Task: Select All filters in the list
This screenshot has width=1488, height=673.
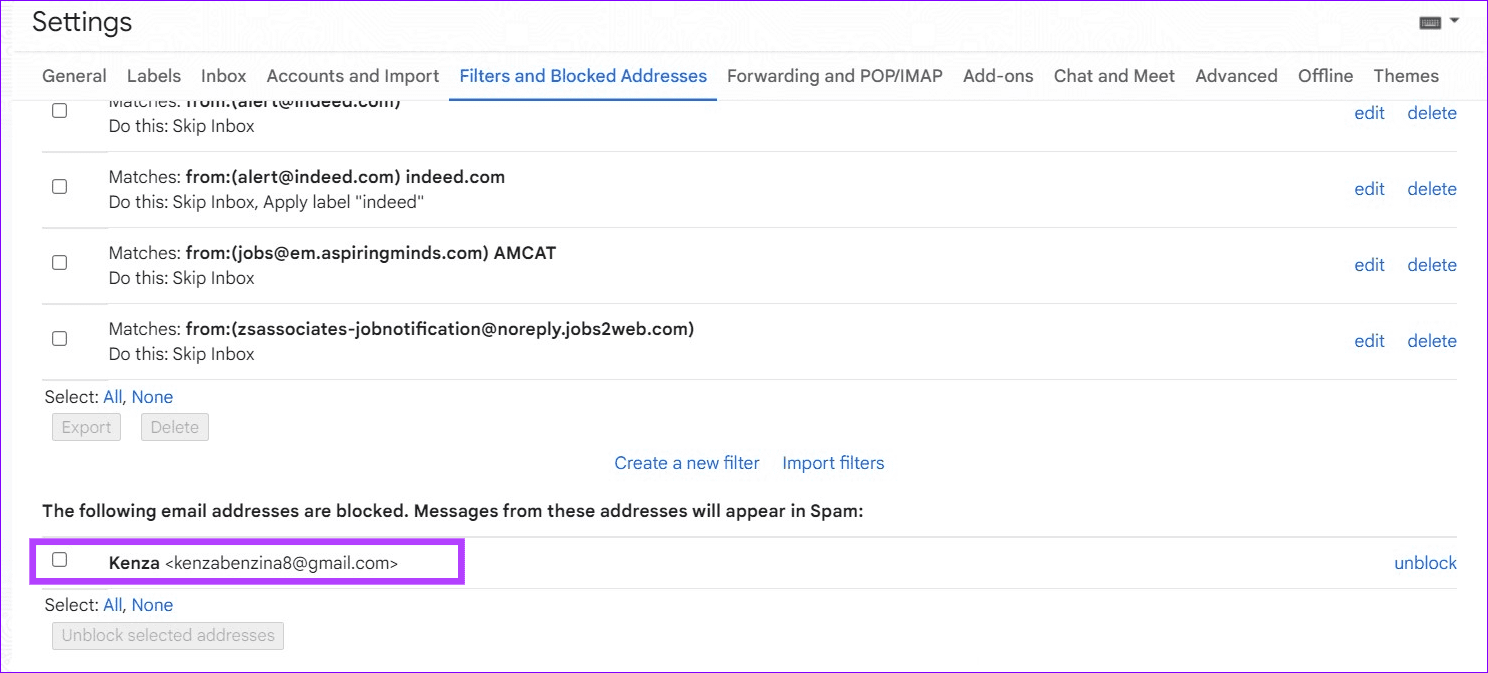Action: coord(112,396)
